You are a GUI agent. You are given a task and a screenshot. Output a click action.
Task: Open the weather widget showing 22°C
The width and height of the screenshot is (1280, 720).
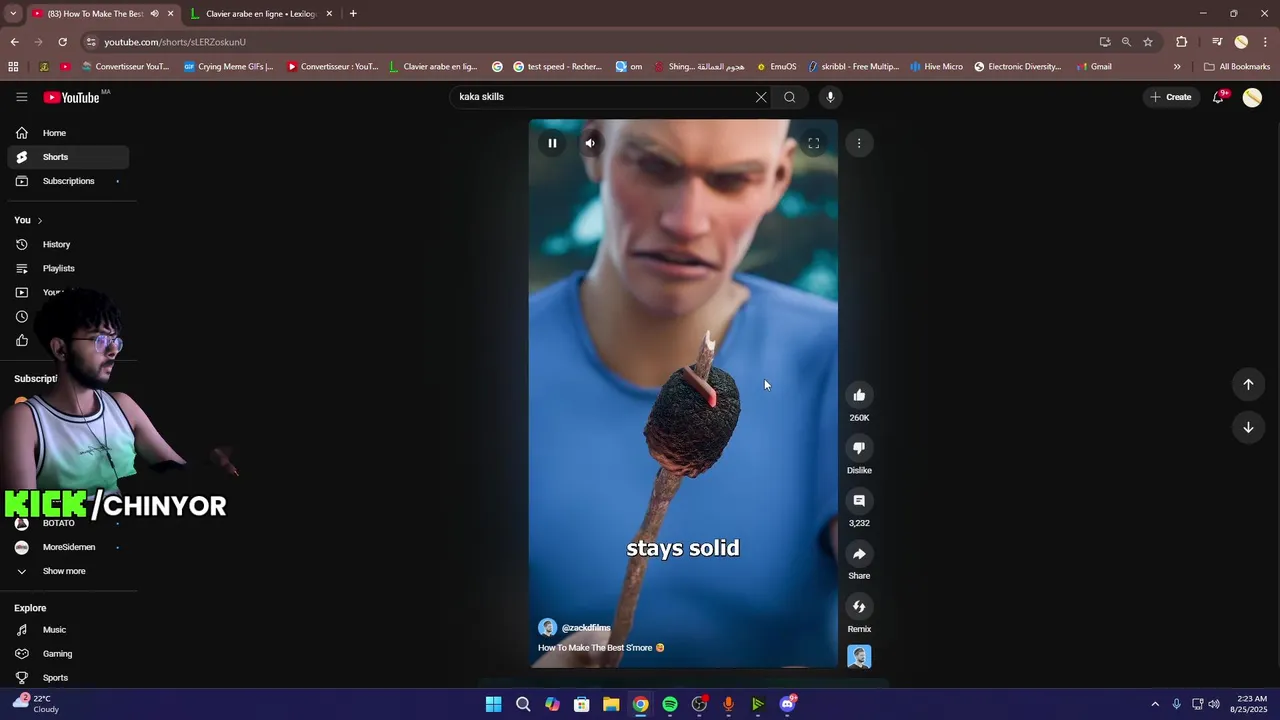click(36, 703)
